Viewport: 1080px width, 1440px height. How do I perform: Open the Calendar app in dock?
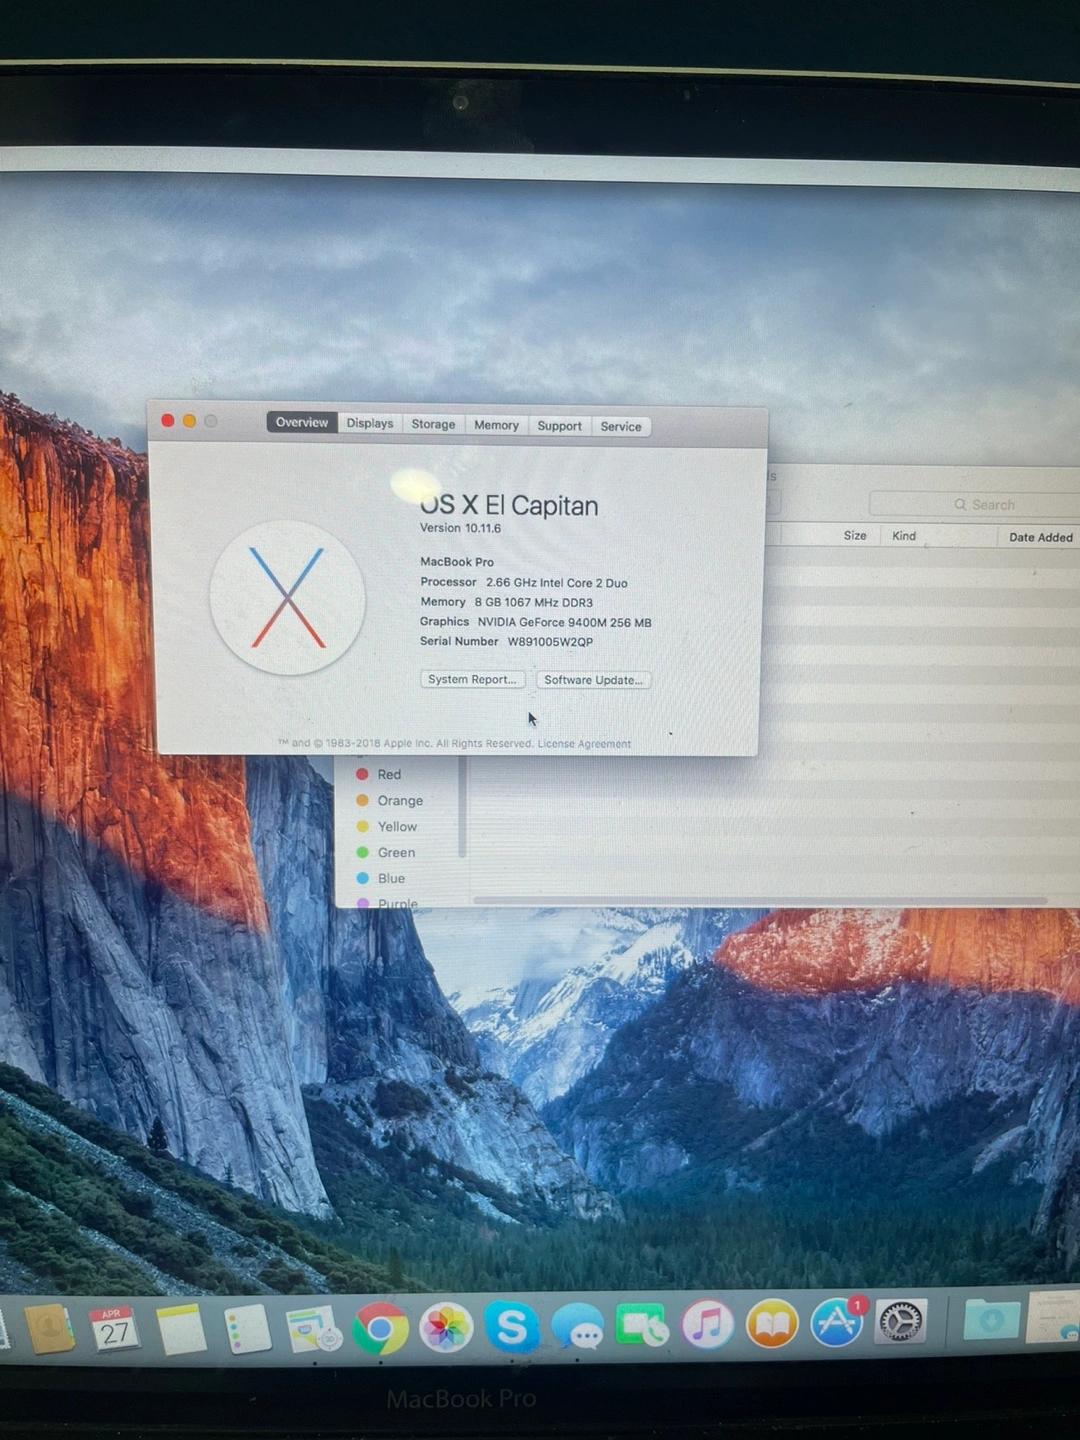[x=114, y=1330]
